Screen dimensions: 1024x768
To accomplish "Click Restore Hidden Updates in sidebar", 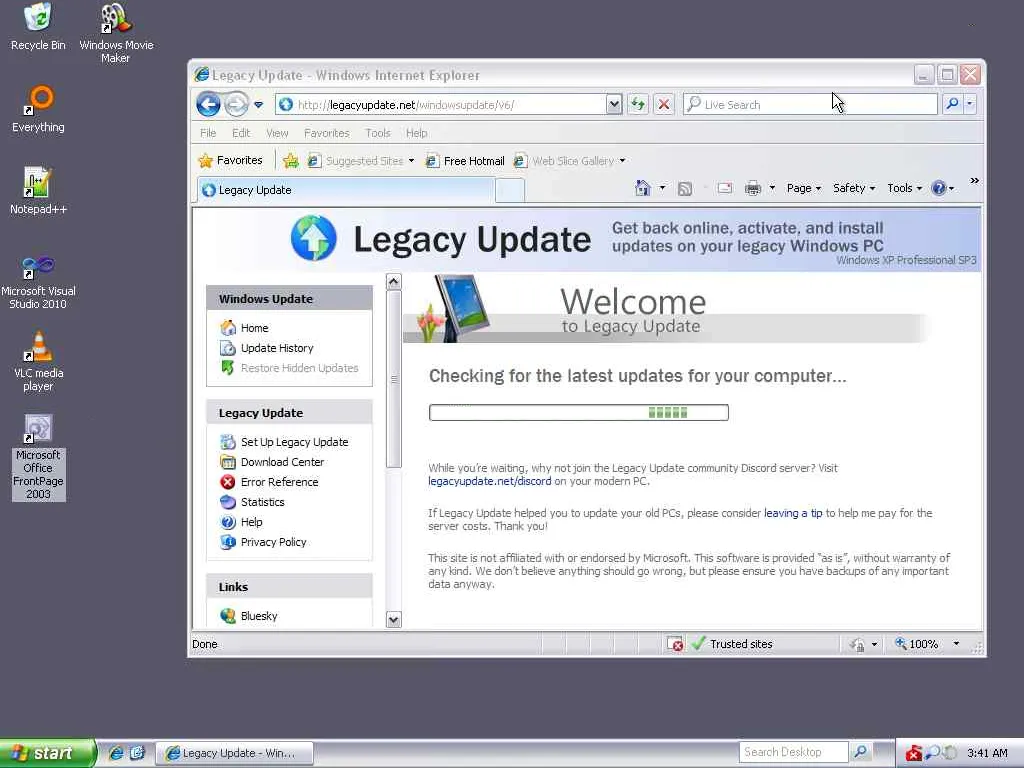I will pyautogui.click(x=299, y=368).
